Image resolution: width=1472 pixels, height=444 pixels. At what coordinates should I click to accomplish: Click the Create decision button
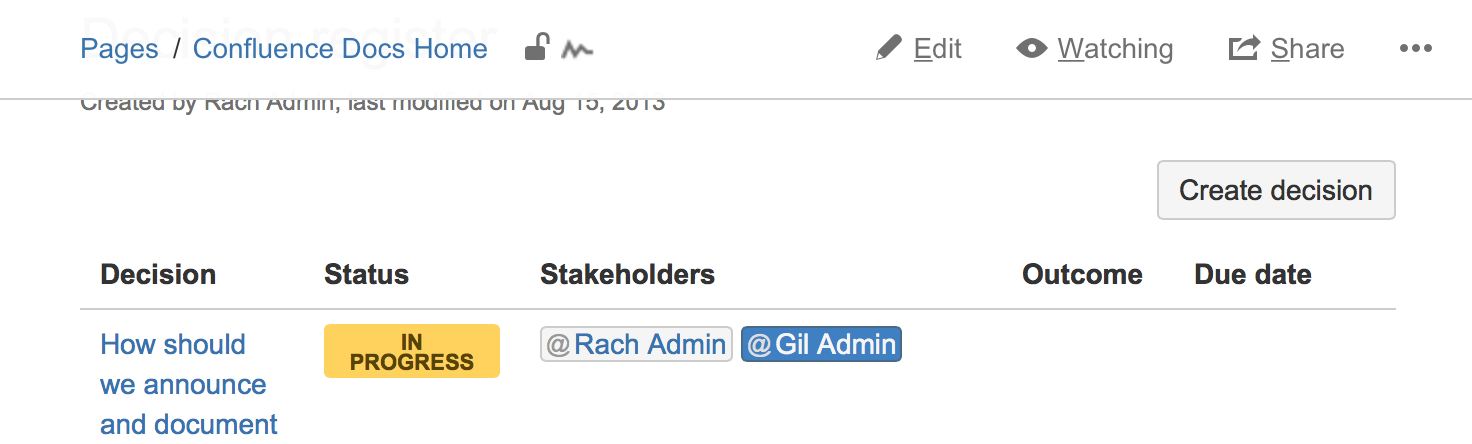tap(1276, 190)
